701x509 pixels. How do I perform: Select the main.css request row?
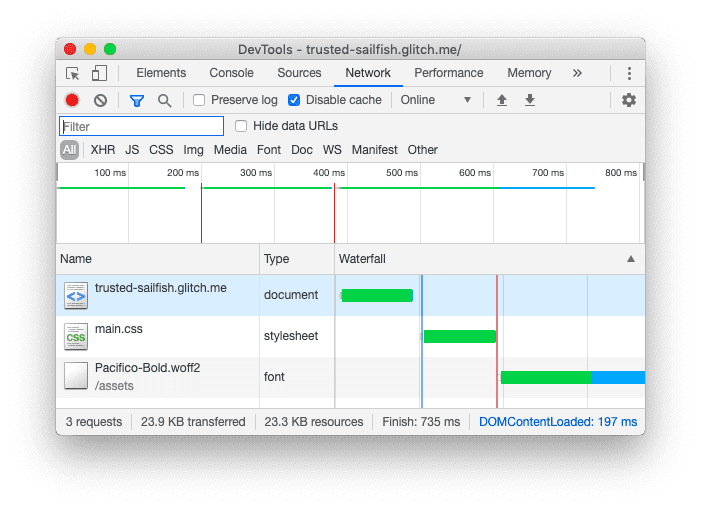(160, 336)
